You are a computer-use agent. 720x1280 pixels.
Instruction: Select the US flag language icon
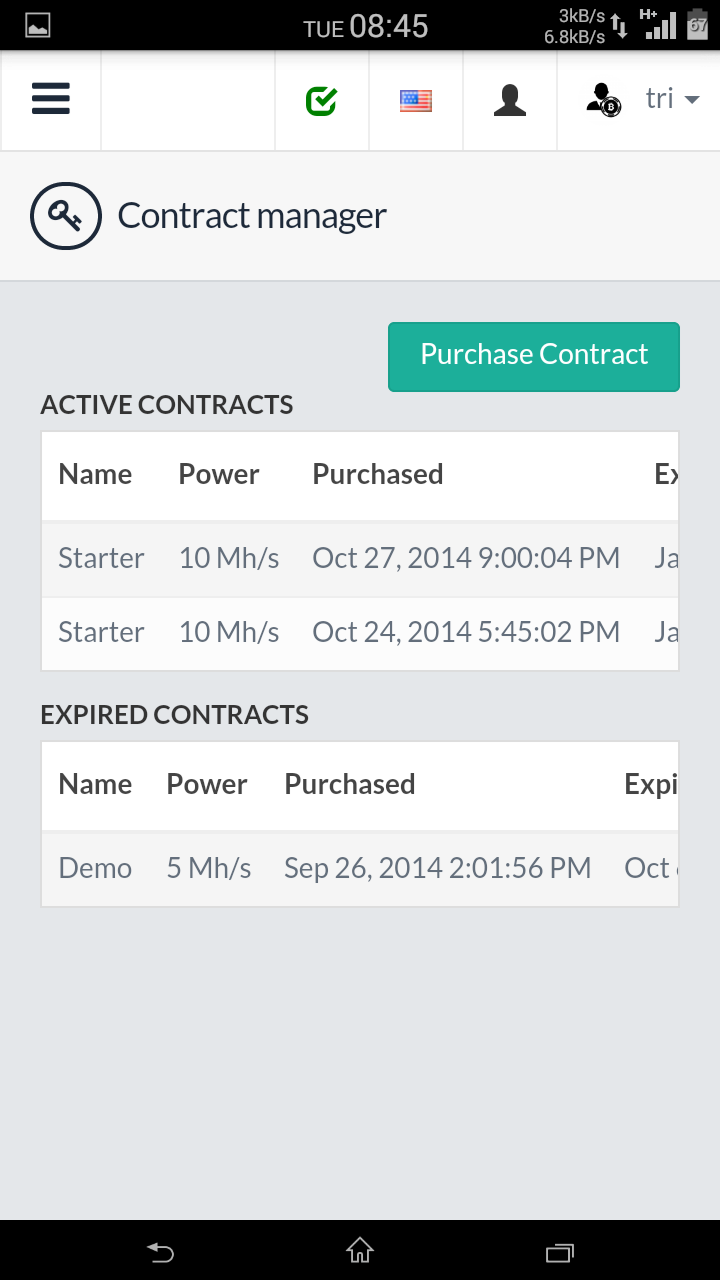(416, 100)
